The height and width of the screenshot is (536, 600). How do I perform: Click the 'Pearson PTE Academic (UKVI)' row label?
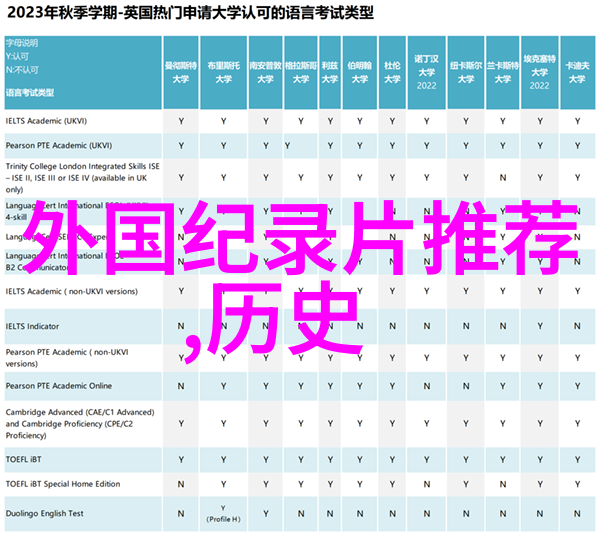(59, 145)
